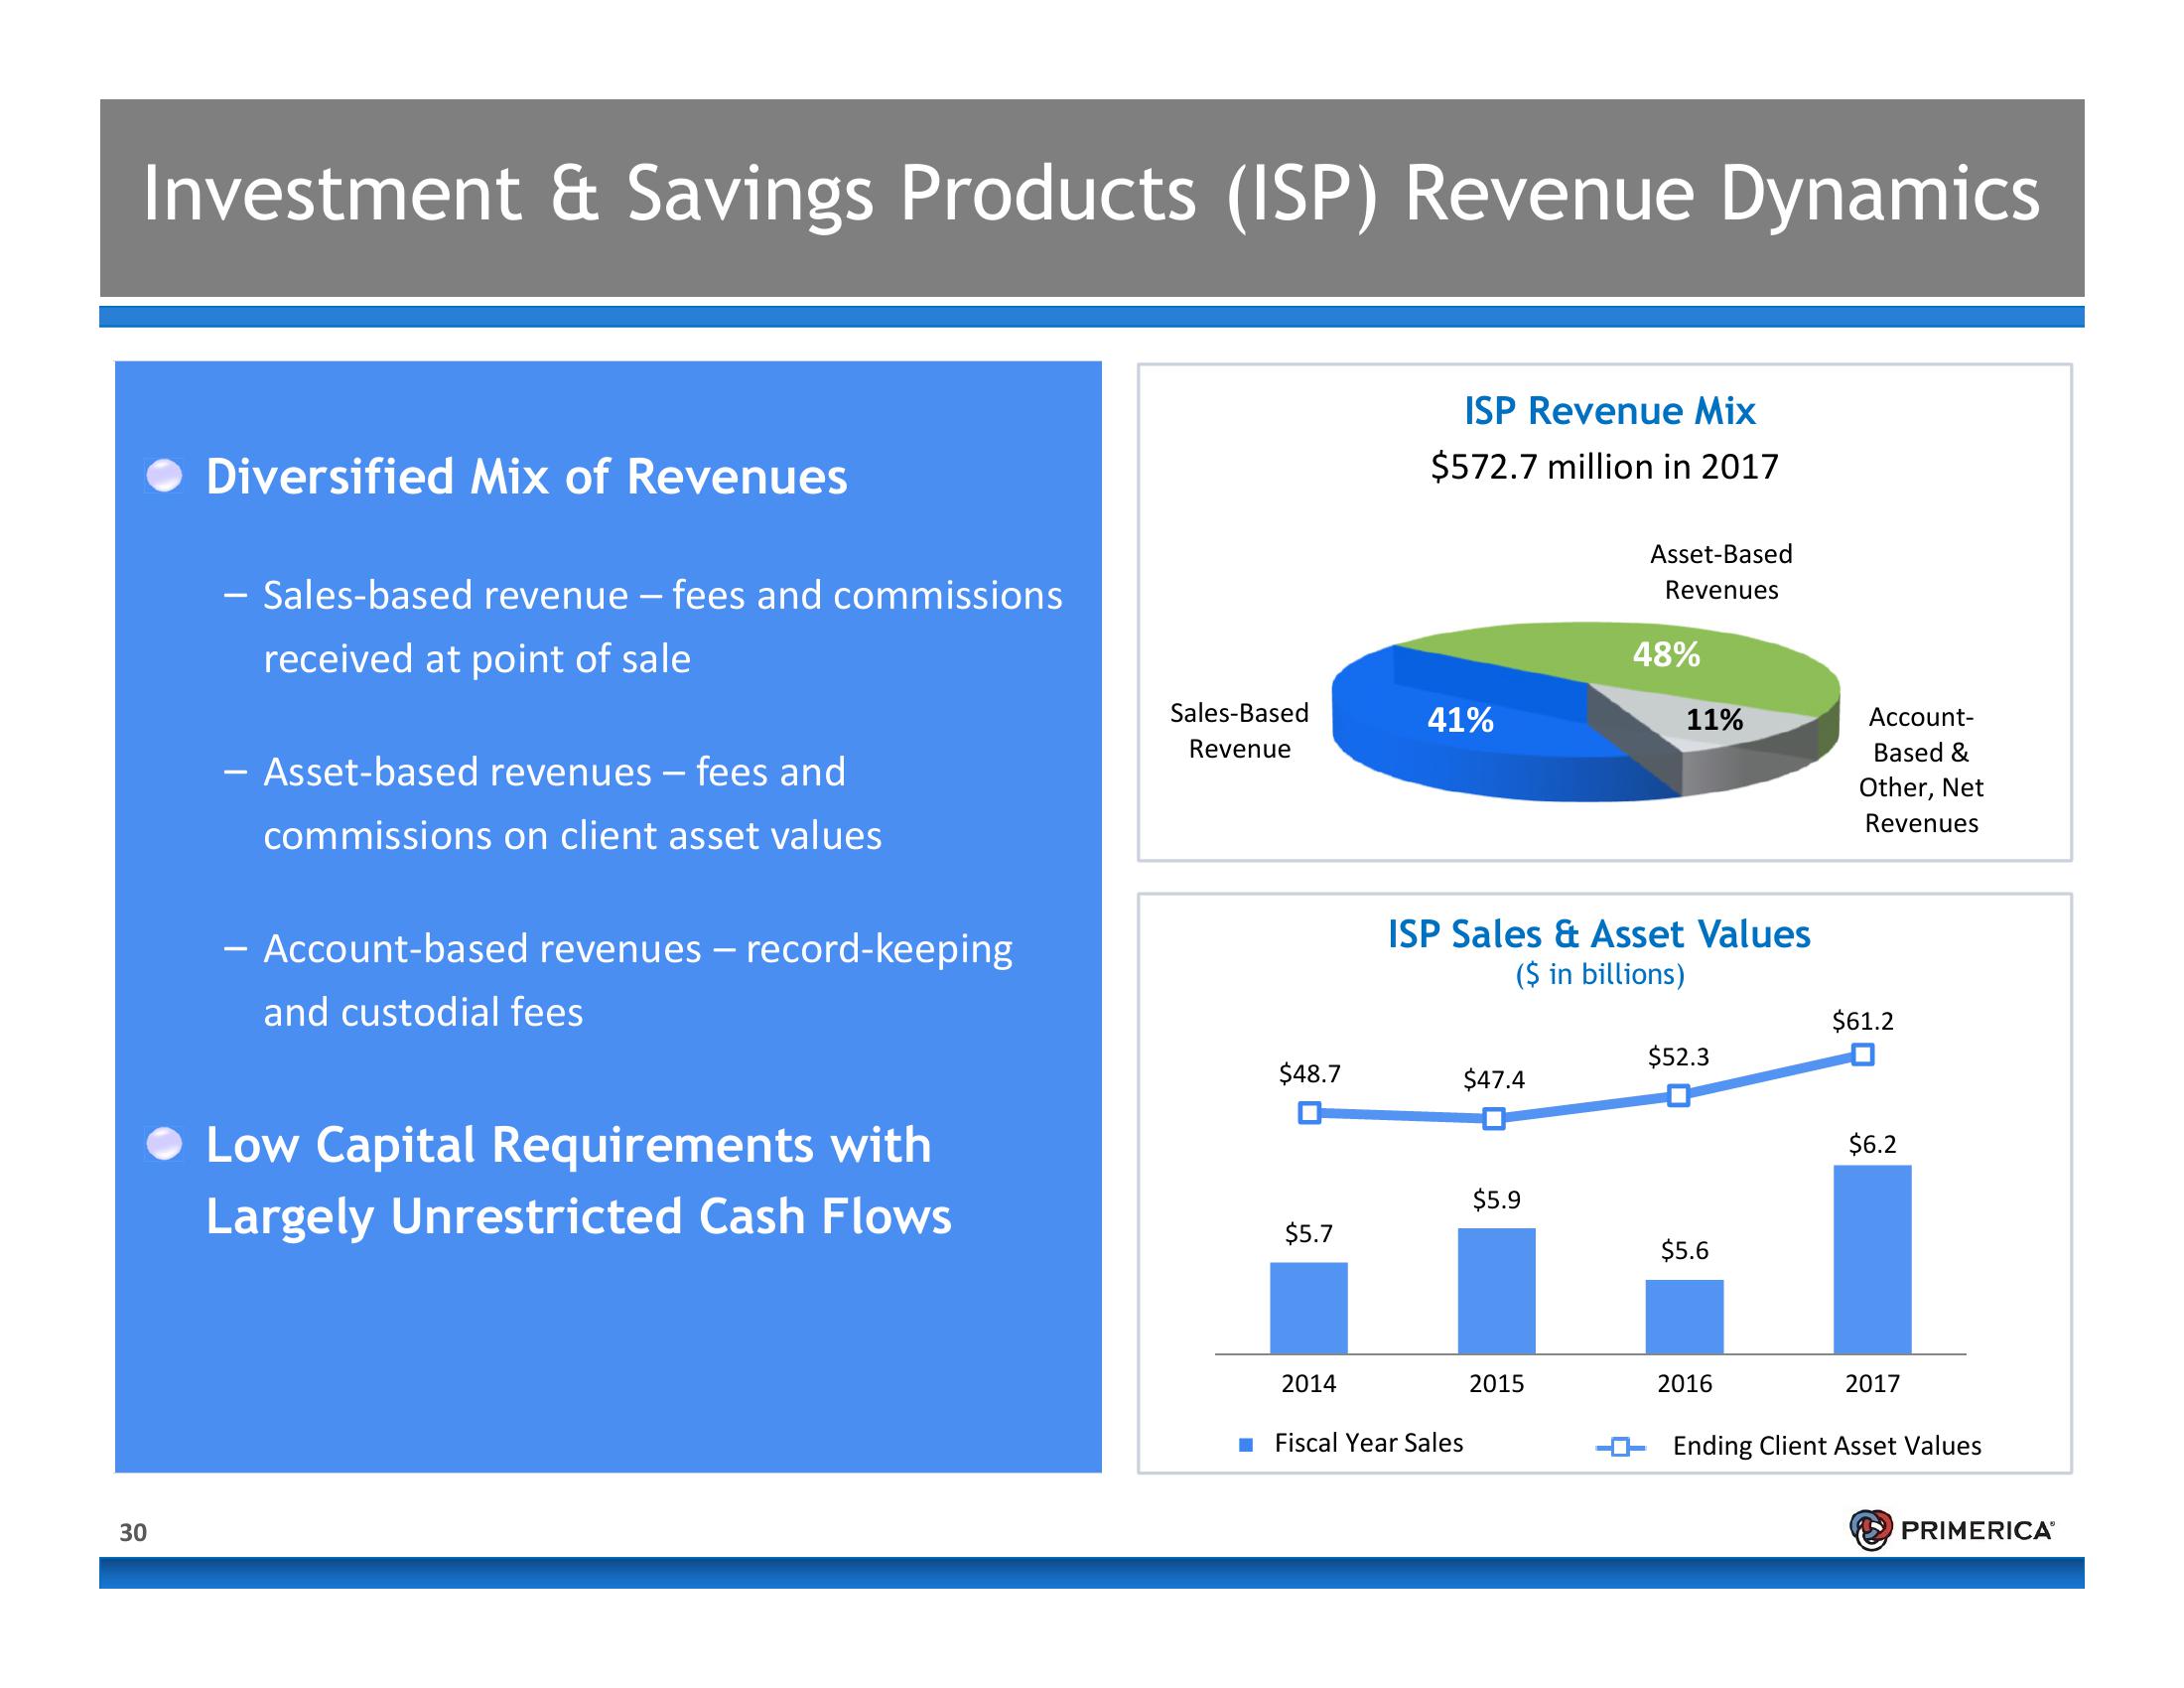Viewport: 2184px width, 1688px height.
Task: Click the Sales-Based Revenue label
Action: coord(1239,731)
